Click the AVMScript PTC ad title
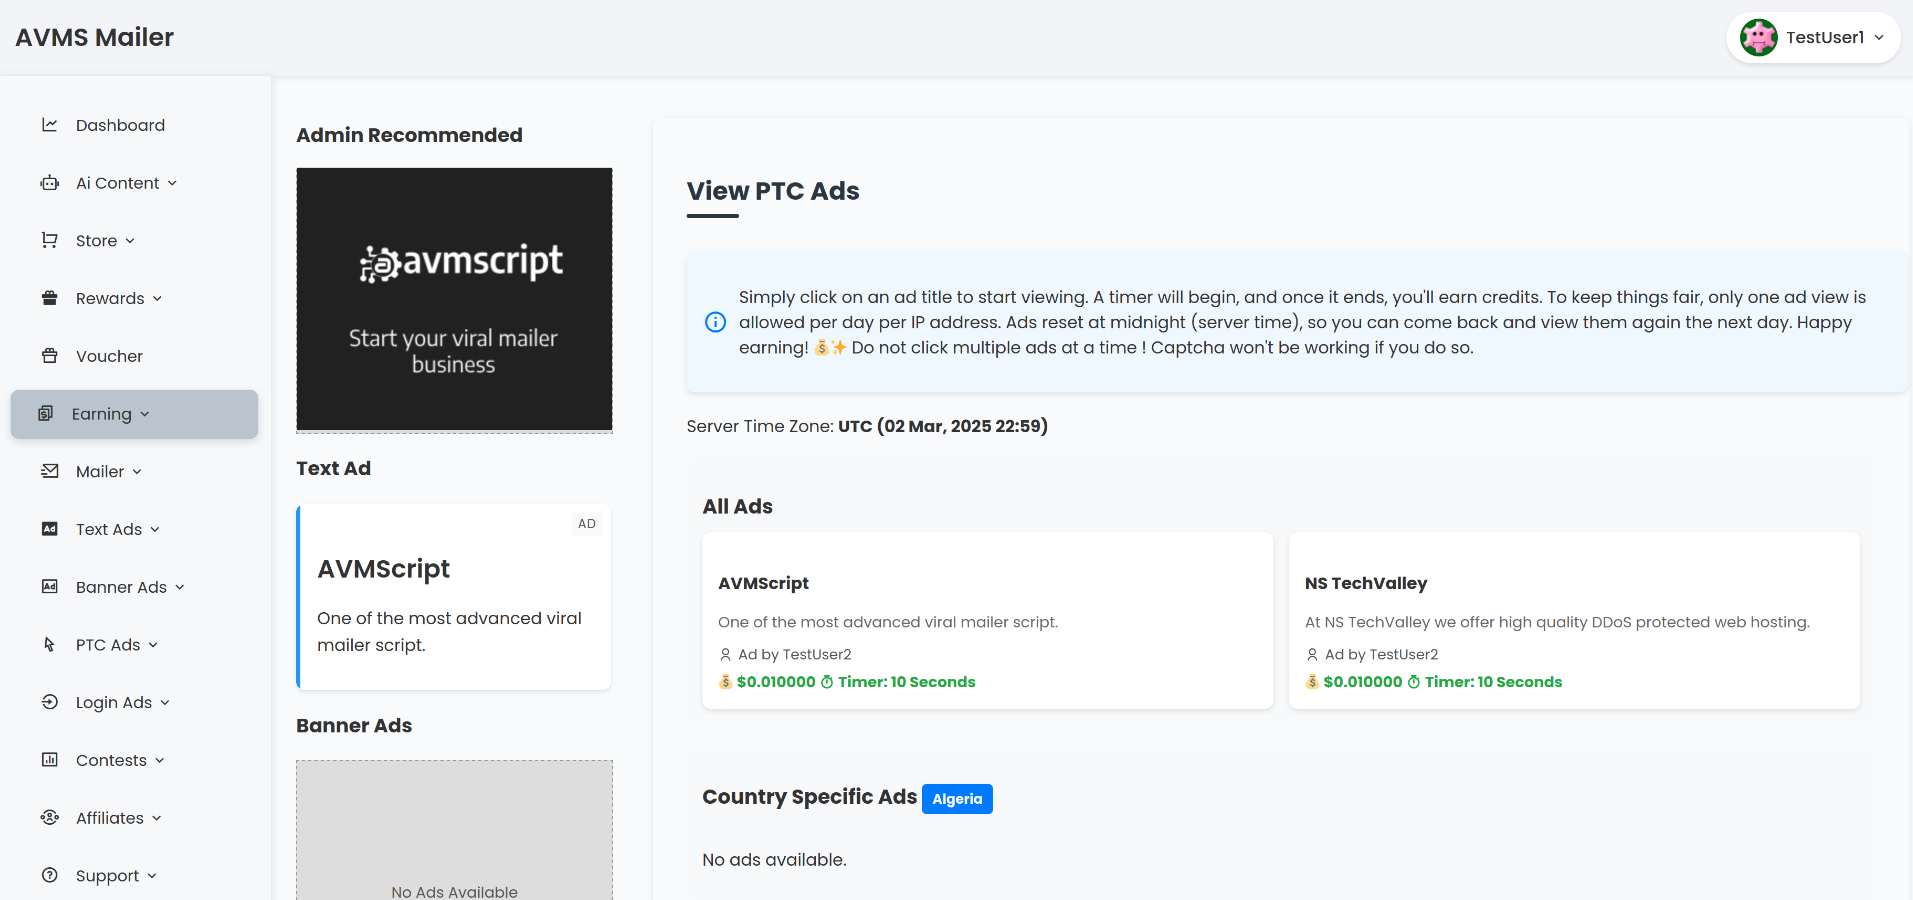The height and width of the screenshot is (900, 1913). point(763,583)
